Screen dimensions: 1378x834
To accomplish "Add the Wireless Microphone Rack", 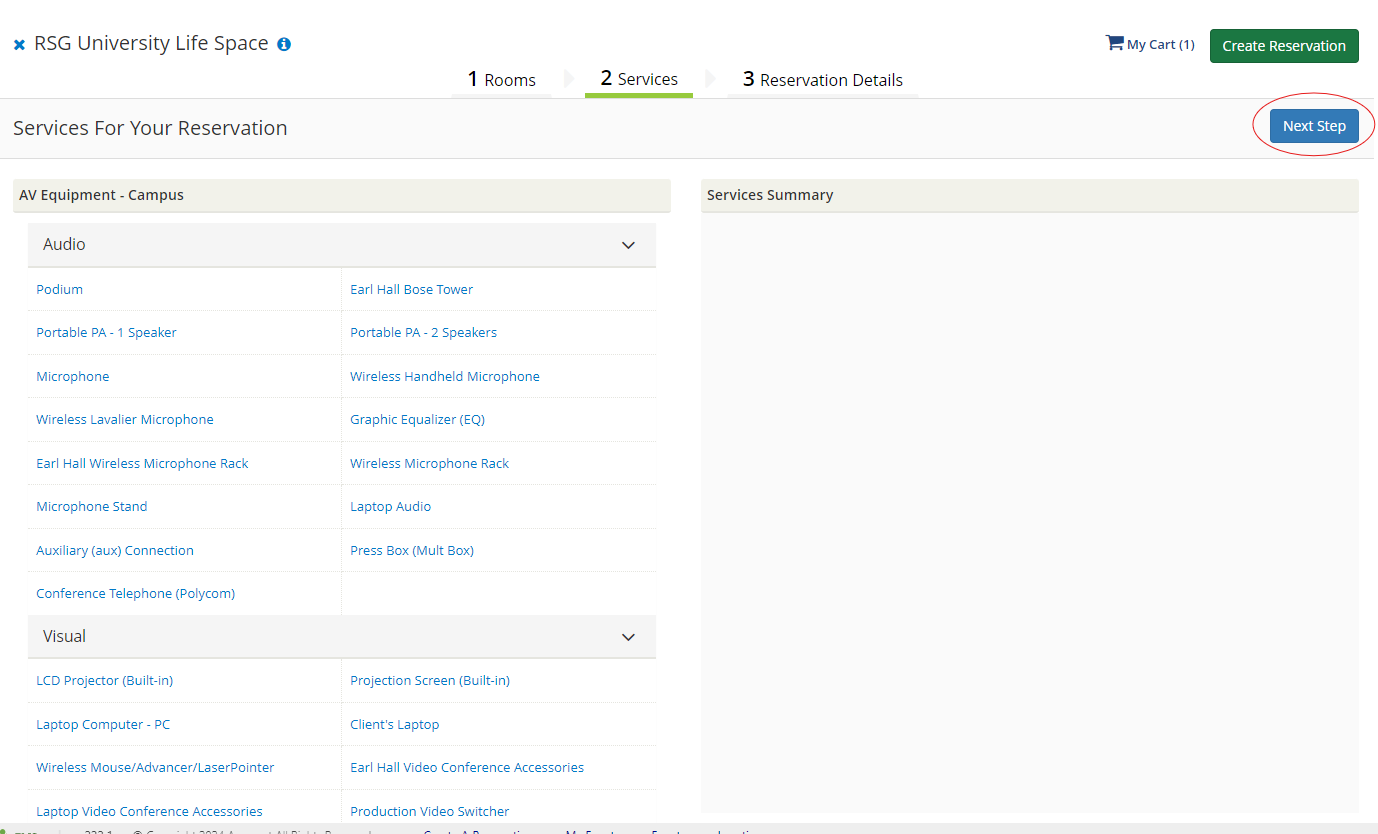I will [x=429, y=463].
